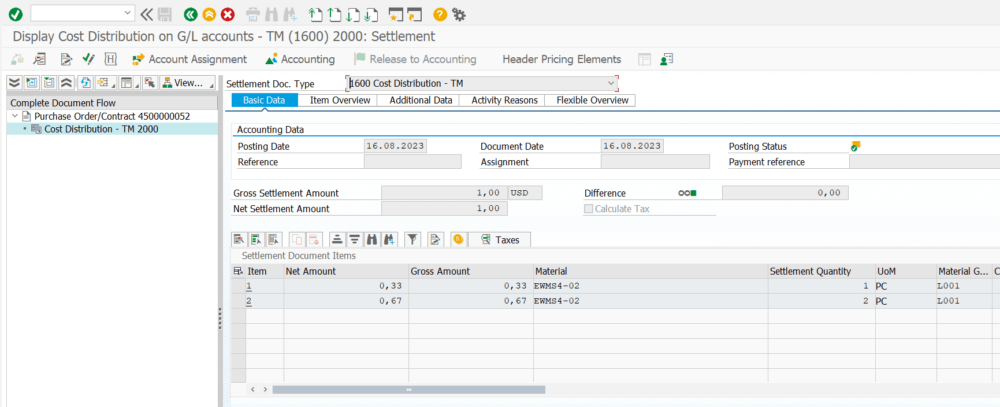Click the Print icon in top toolbar
The width and height of the screenshot is (1000, 407).
tap(253, 13)
